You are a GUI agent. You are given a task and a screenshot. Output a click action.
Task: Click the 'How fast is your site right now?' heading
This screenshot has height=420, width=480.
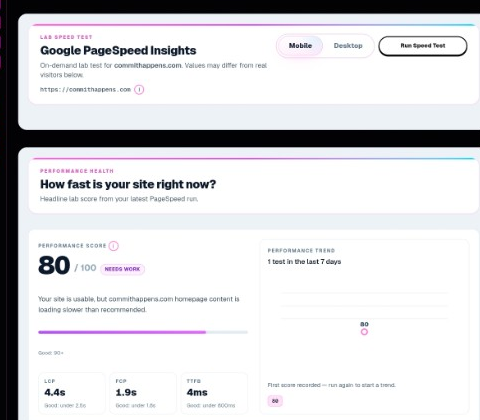128,184
